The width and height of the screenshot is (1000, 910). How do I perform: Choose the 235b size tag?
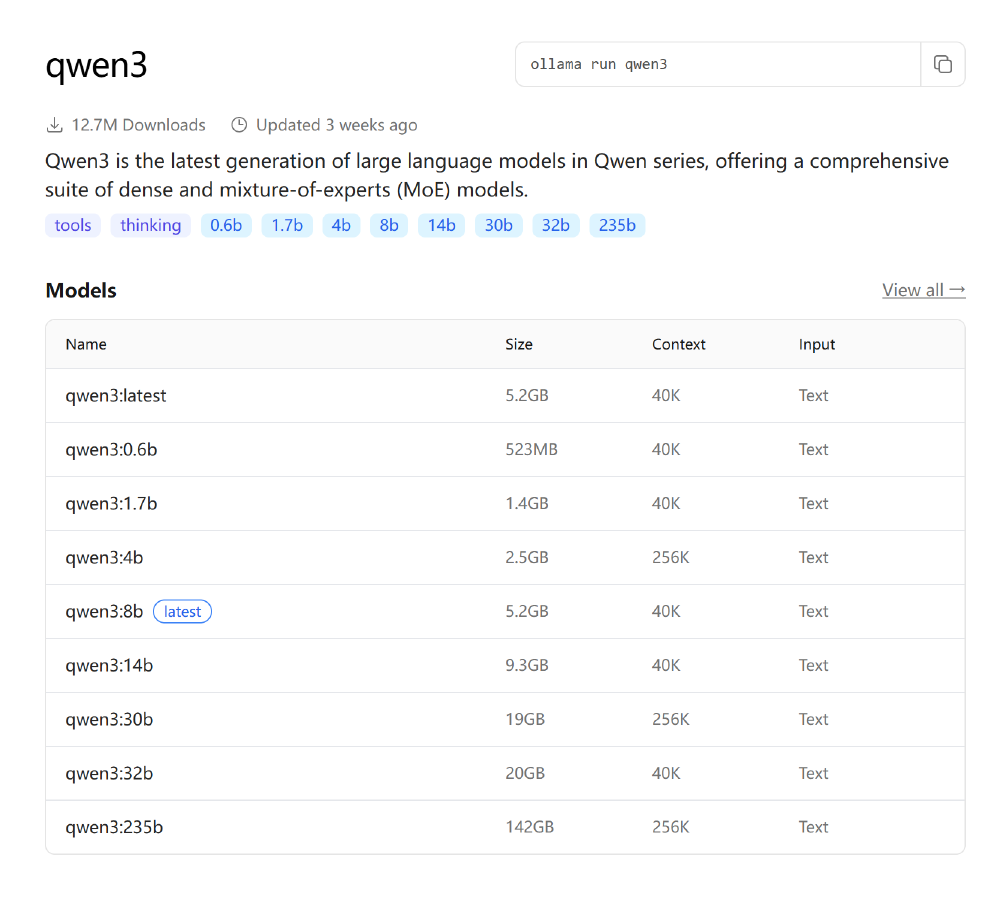pos(617,225)
